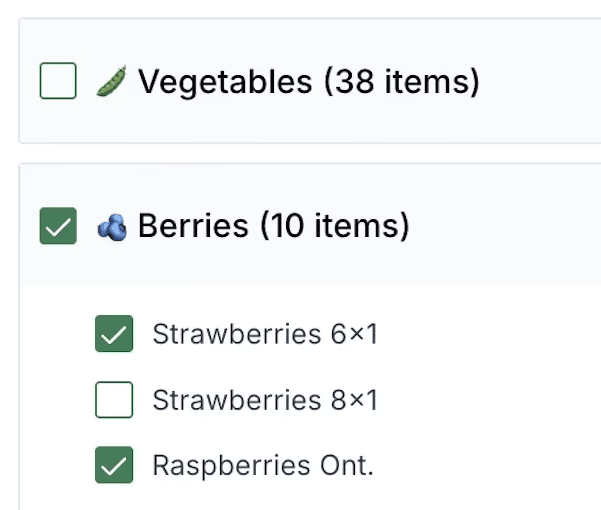601x510 pixels.
Task: Tick the Strawberries 8×1 checkbox
Action: click(114, 400)
